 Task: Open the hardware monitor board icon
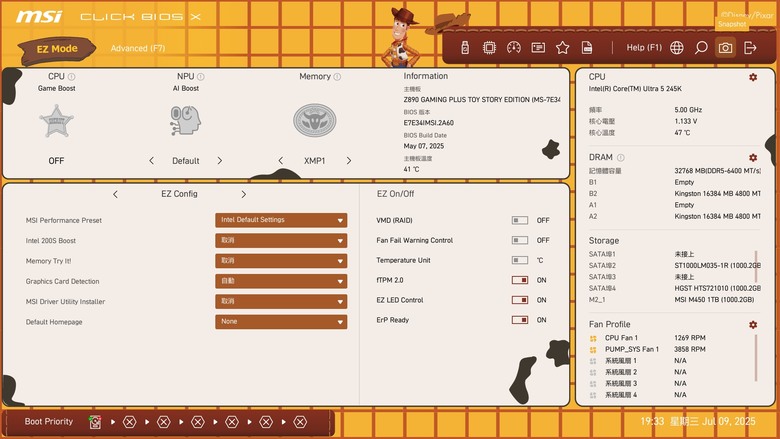pyautogui.click(x=538, y=48)
